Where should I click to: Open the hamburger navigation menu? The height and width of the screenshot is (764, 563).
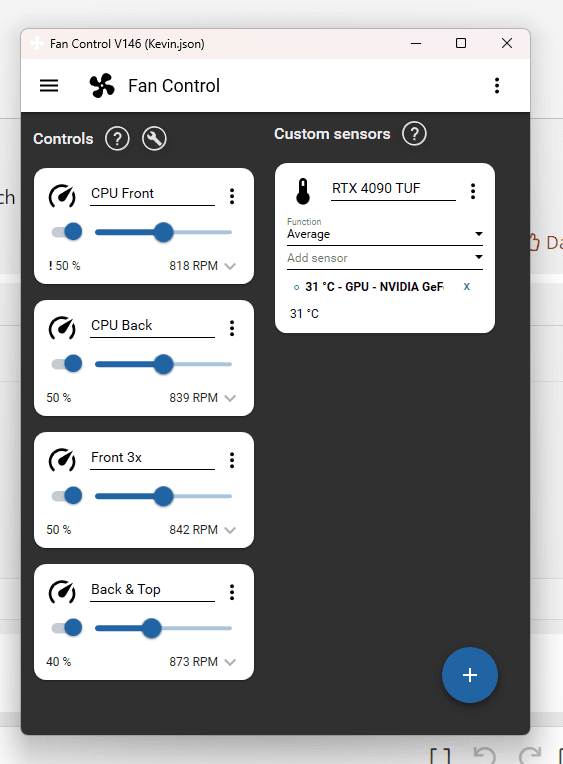tap(49, 86)
